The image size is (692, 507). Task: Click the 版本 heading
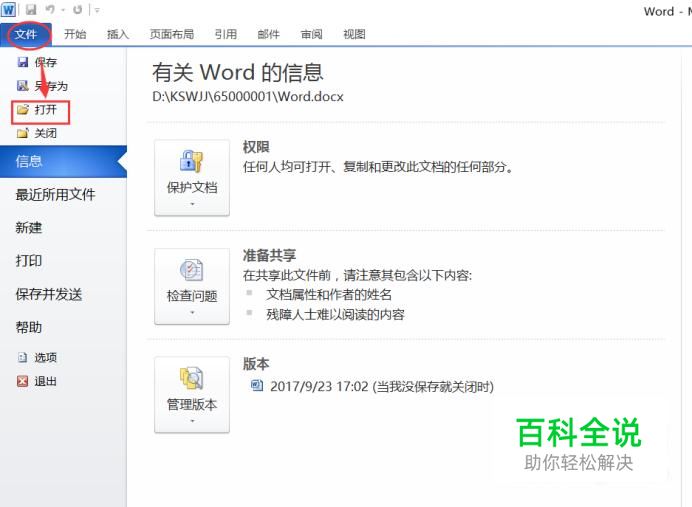[256, 364]
